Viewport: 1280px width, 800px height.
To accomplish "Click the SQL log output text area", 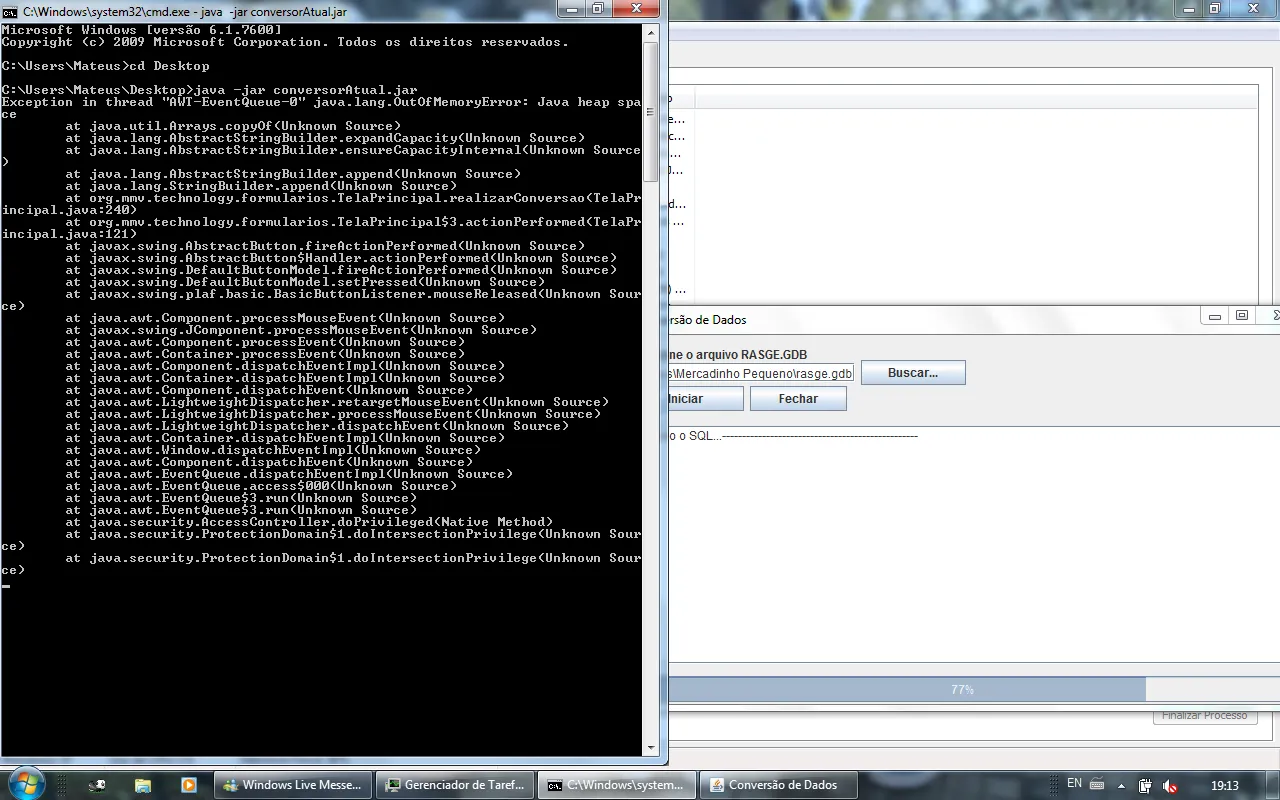I will point(974,545).
